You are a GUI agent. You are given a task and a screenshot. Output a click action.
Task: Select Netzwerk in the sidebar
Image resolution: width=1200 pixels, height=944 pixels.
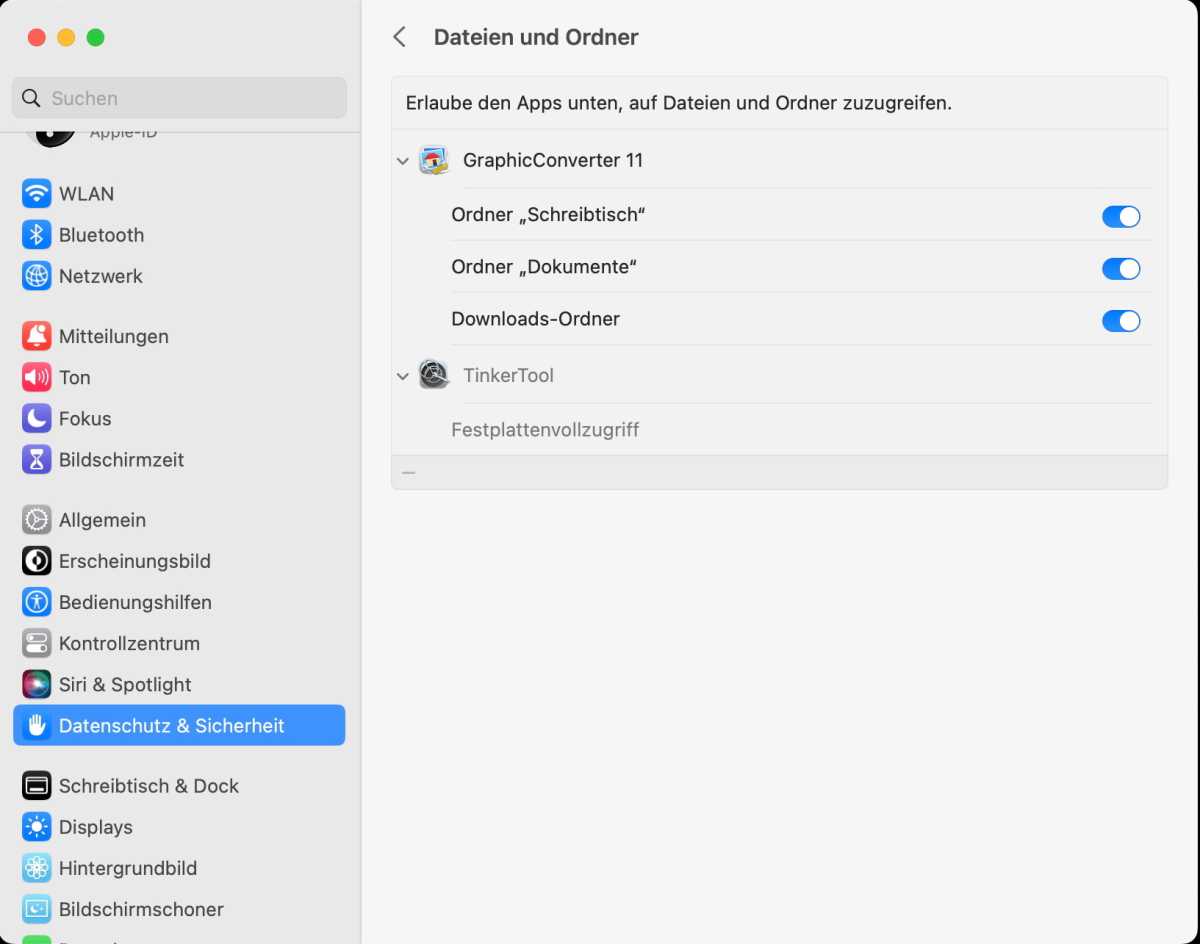click(179, 275)
